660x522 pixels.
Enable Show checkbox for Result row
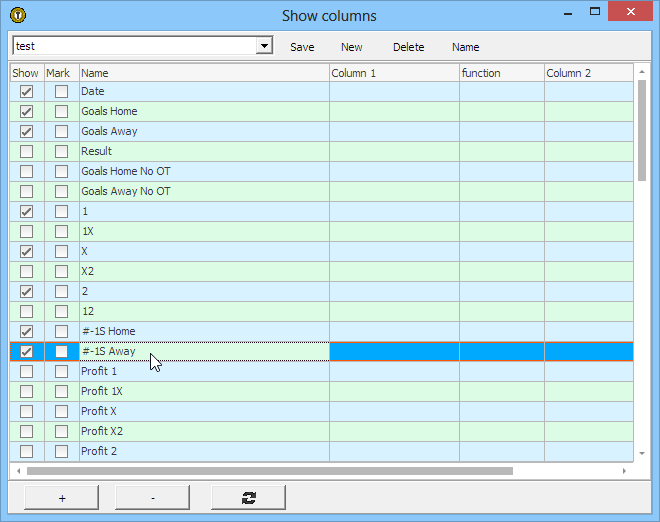(27, 151)
